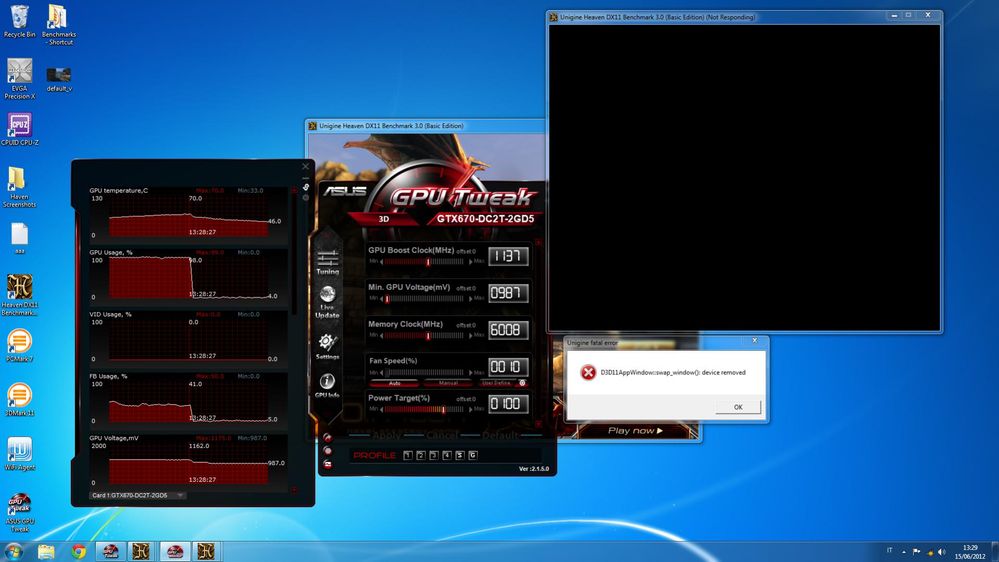The width and height of the screenshot is (999, 562).
Task: Click the Power Target value field 0100
Action: coord(508,404)
